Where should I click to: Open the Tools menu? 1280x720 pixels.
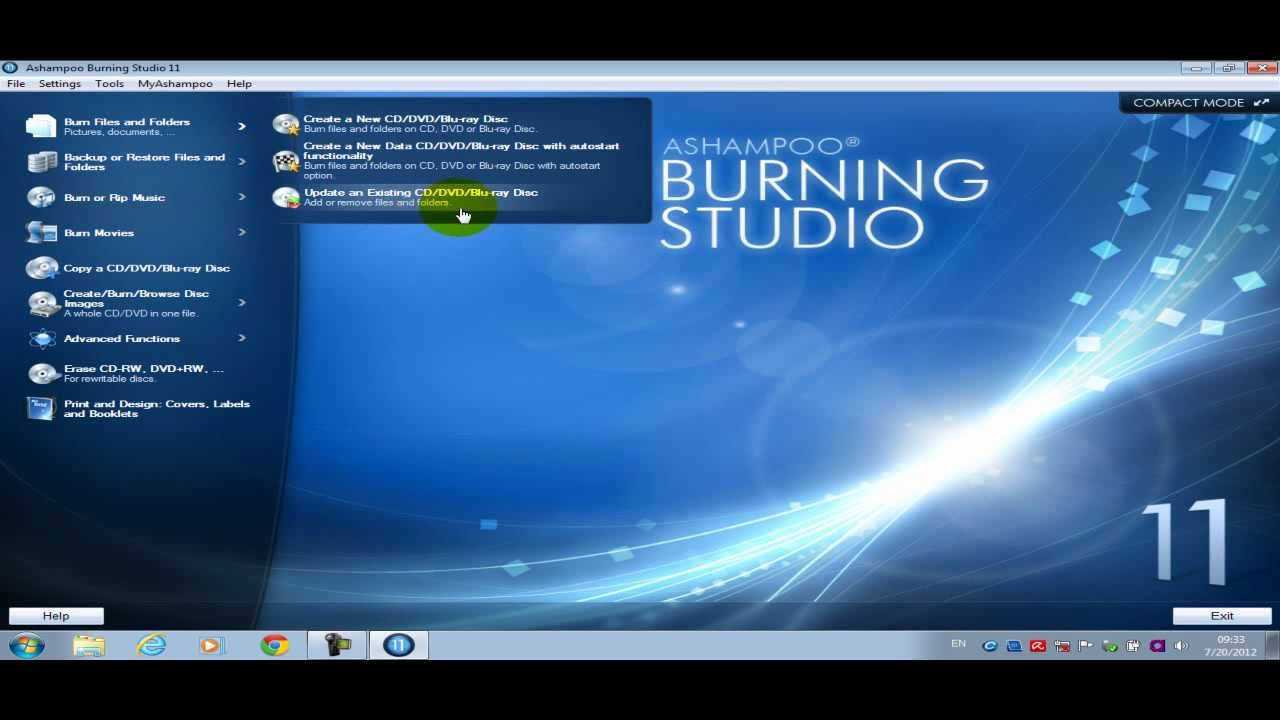[x=110, y=84]
